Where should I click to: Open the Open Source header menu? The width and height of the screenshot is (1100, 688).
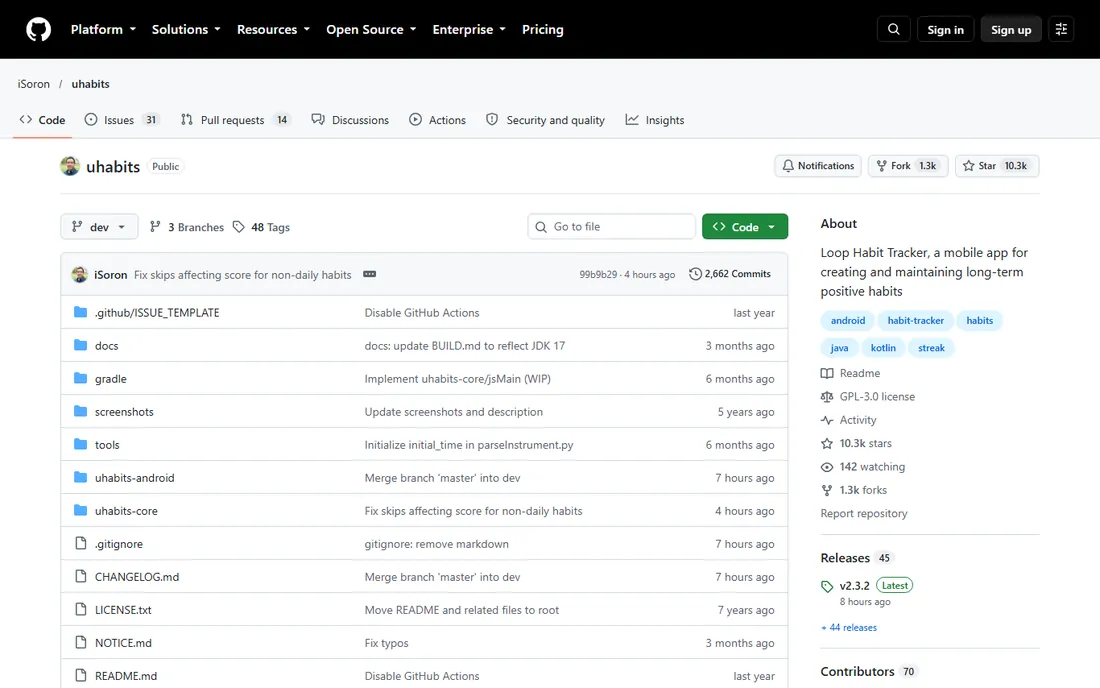click(x=371, y=29)
